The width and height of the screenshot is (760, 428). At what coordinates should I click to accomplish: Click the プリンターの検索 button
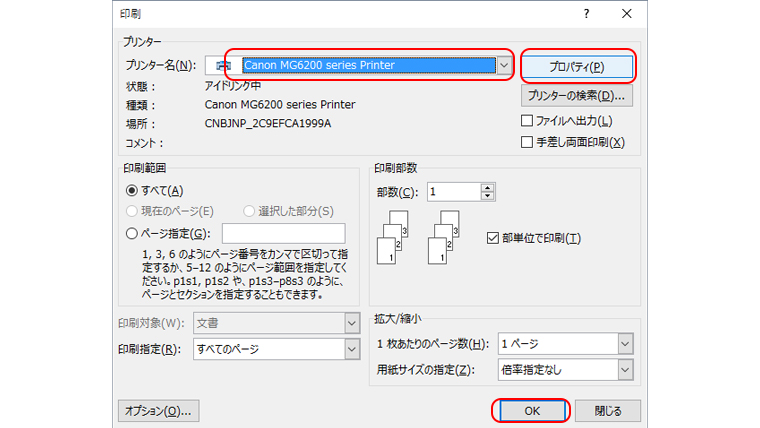(577, 96)
